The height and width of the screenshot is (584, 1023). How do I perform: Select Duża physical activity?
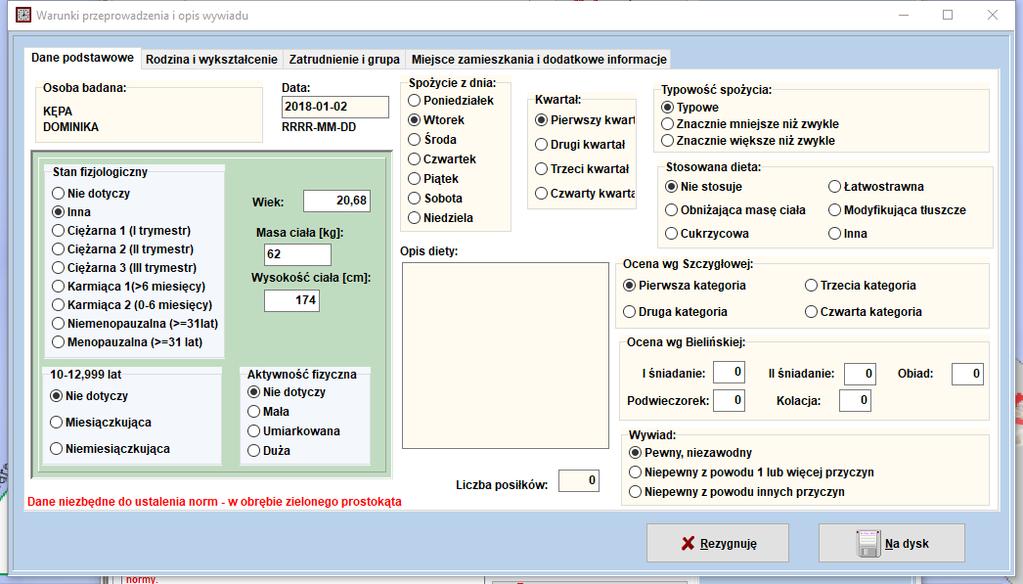[x=269, y=451]
